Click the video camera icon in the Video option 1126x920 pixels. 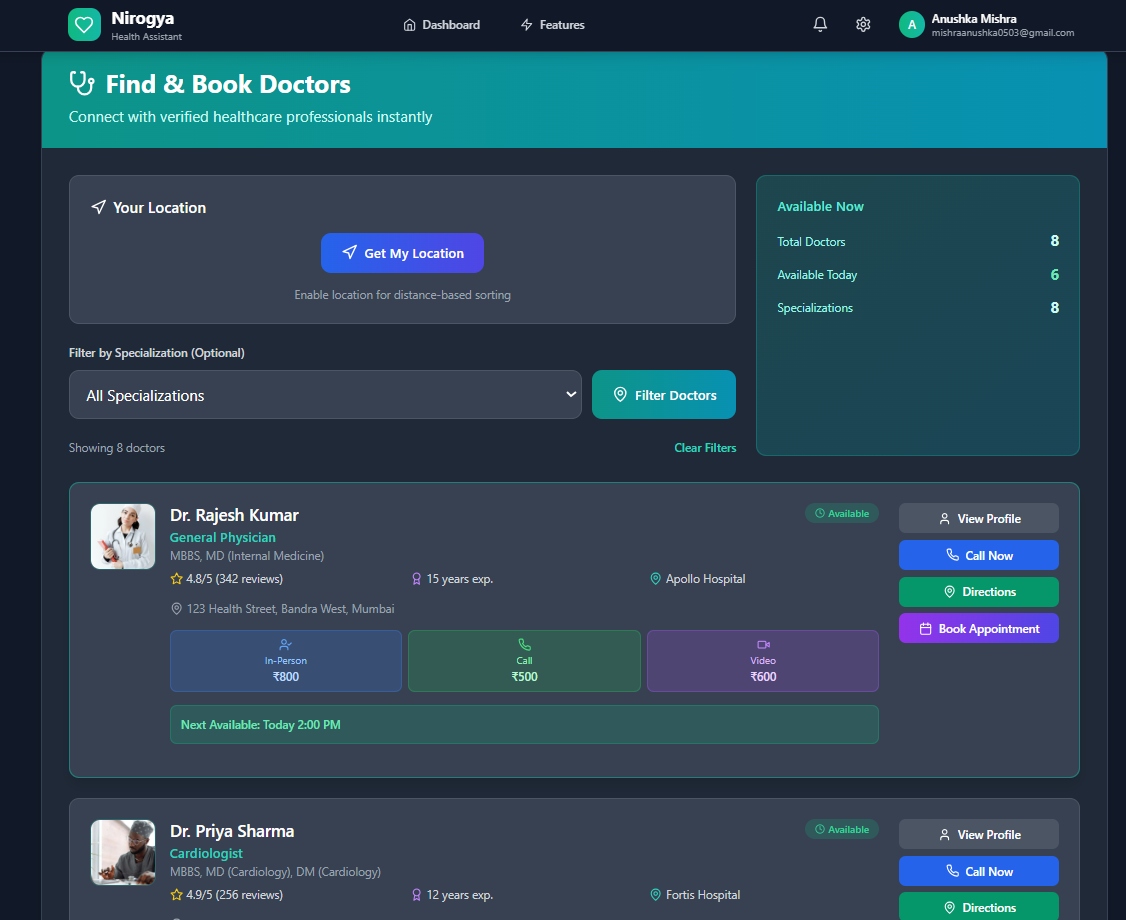pos(762,646)
